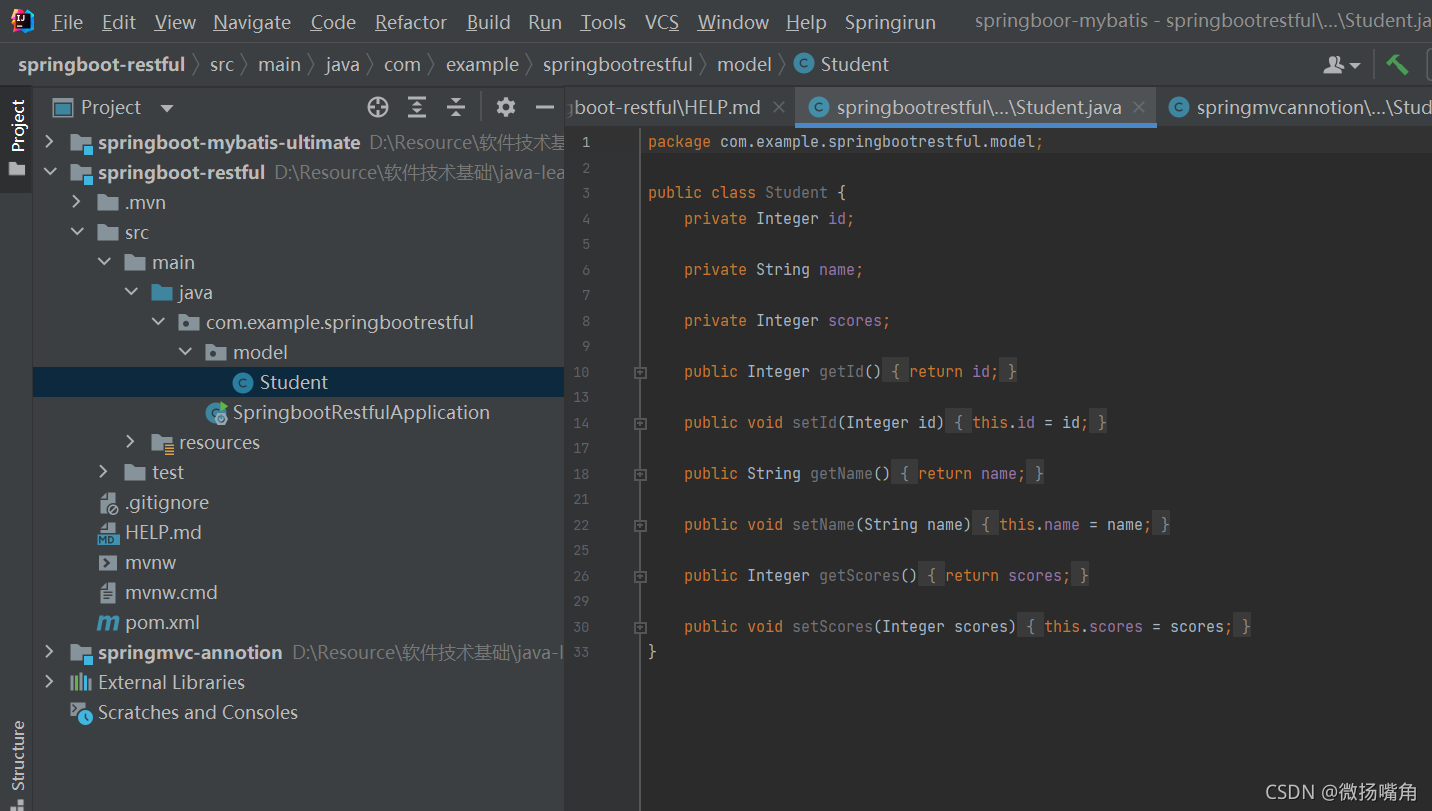Select the mvnw.cmd file
1432x811 pixels.
tap(170, 592)
